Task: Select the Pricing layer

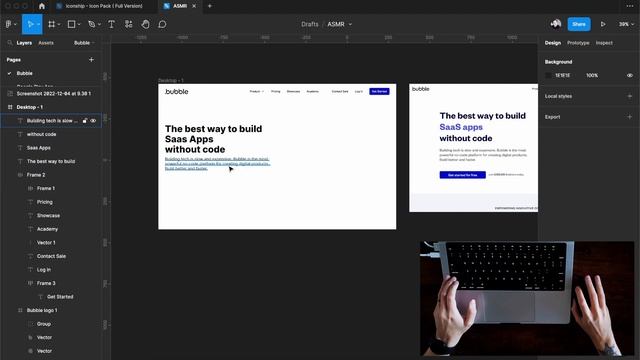Action: (44, 202)
